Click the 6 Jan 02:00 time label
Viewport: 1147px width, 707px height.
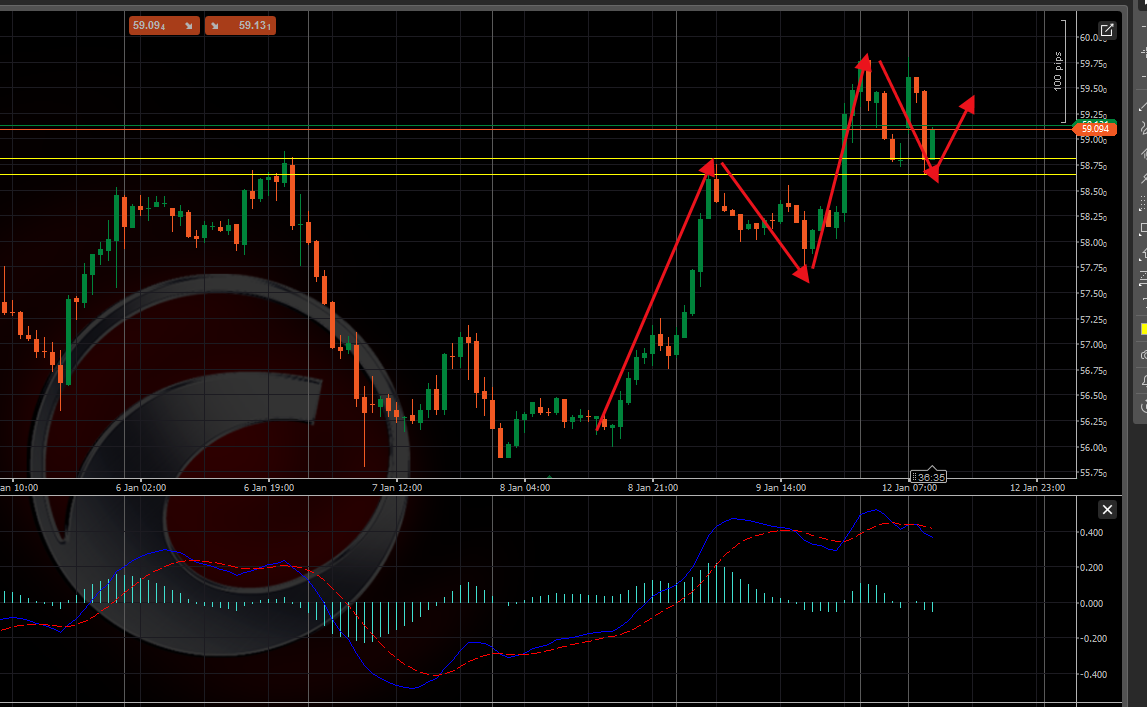(140, 488)
